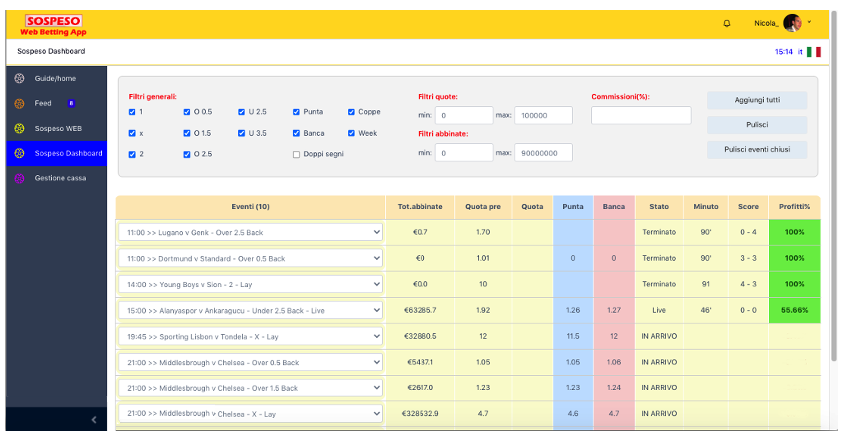Click the notification bell icon
This screenshot has width=844, height=440.
pos(726,23)
